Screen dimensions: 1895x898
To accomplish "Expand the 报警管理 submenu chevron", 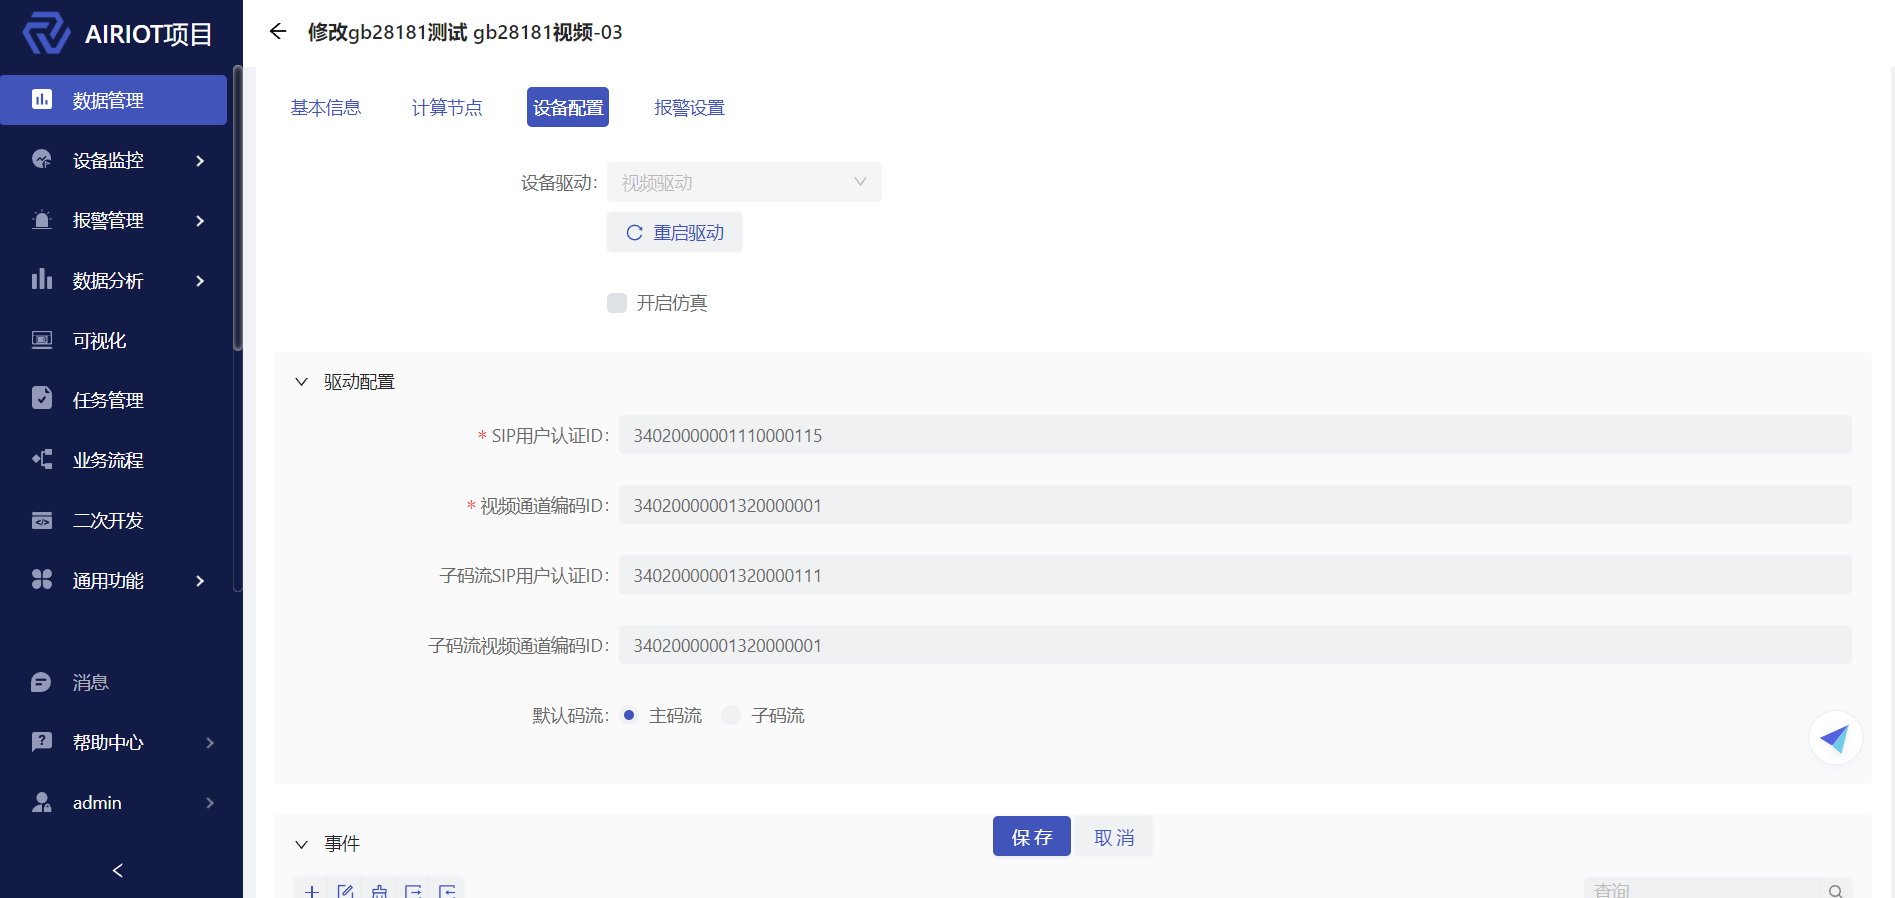I will pyautogui.click(x=200, y=220).
